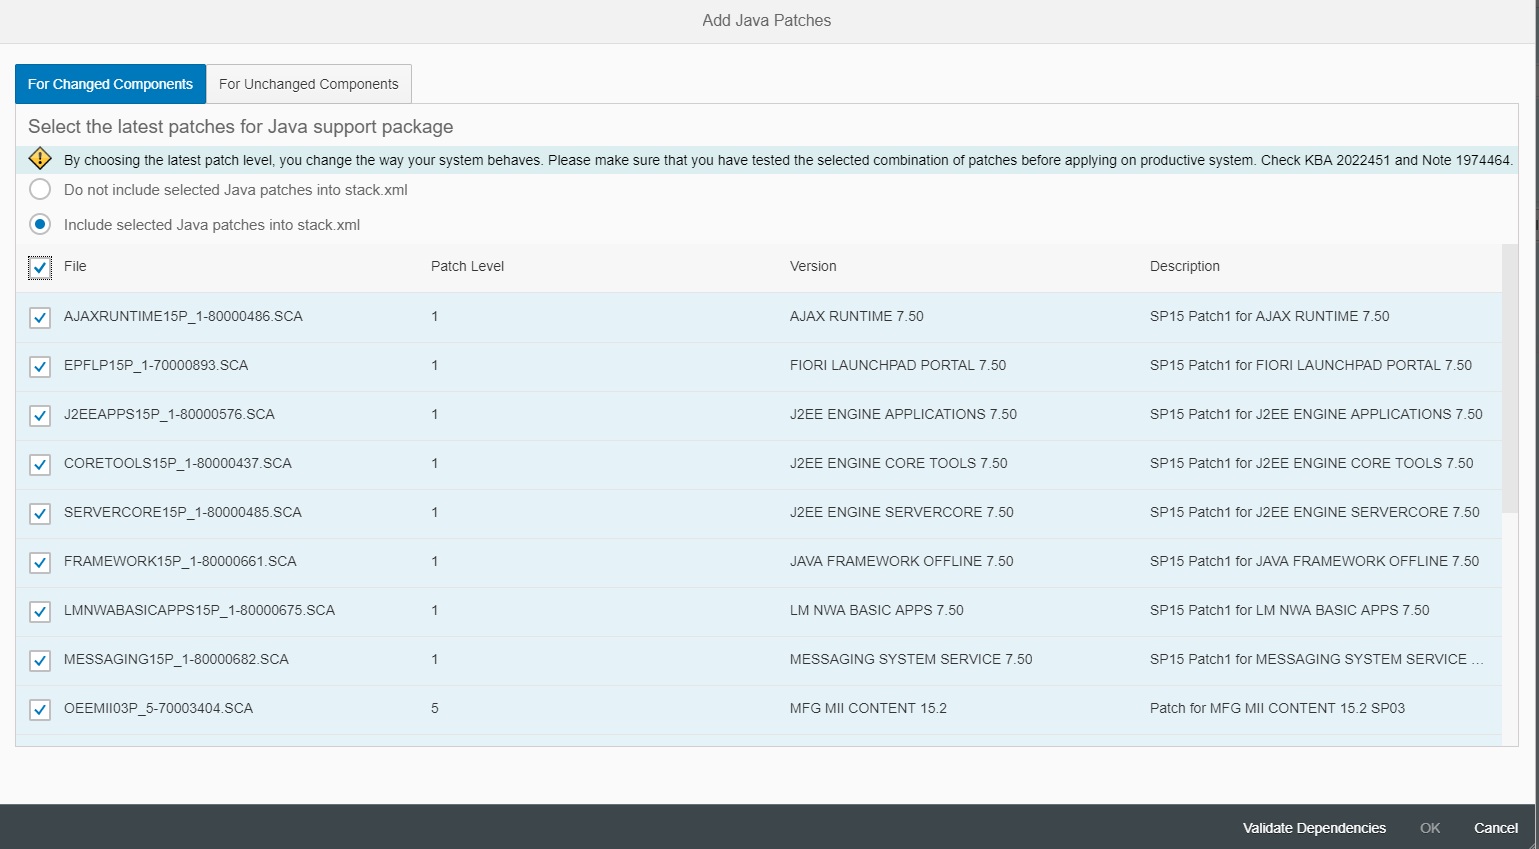Viewport: 1539px width, 849px height.
Task: Click Validate Dependencies button
Action: [x=1314, y=828]
